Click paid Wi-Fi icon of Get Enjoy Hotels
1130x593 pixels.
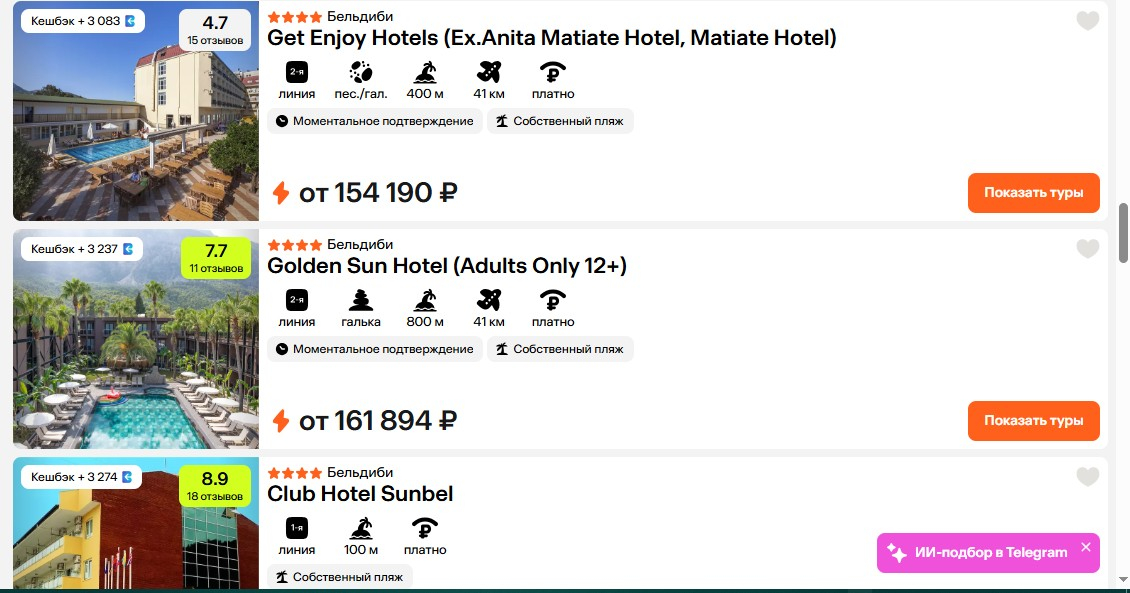pyautogui.click(x=553, y=72)
